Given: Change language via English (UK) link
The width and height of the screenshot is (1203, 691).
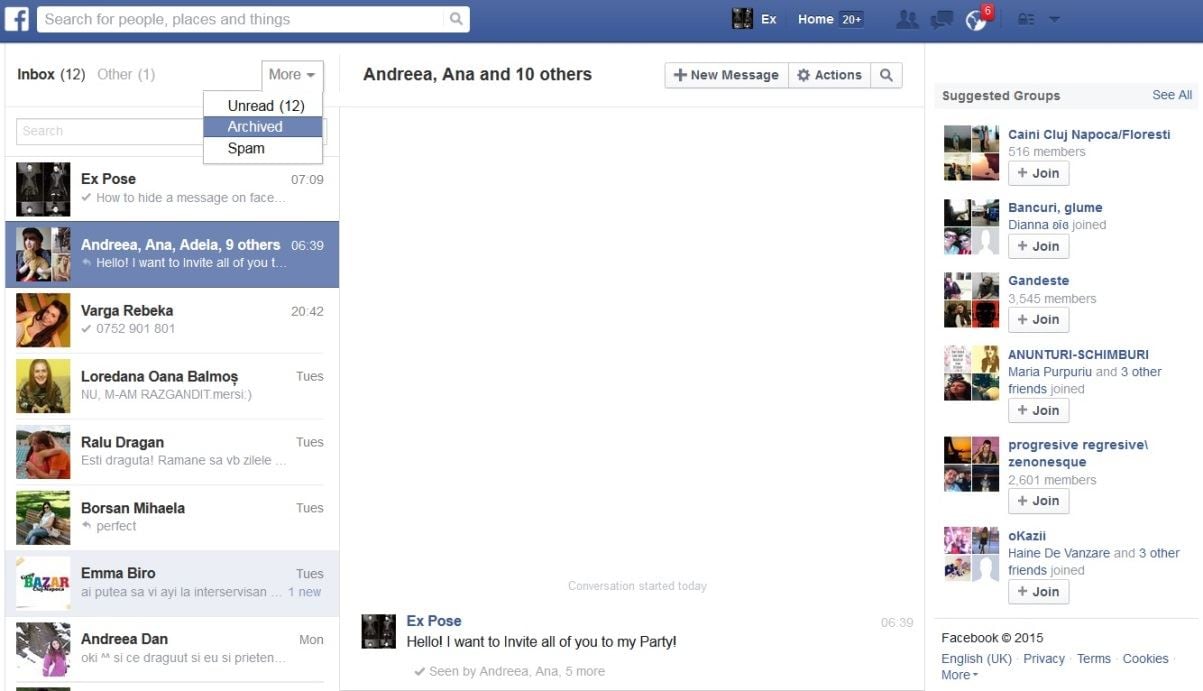Looking at the screenshot, I should (977, 659).
